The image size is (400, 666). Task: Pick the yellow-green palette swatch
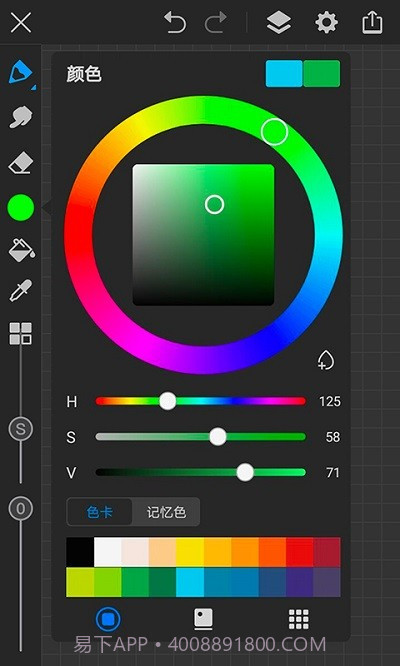click(80, 582)
